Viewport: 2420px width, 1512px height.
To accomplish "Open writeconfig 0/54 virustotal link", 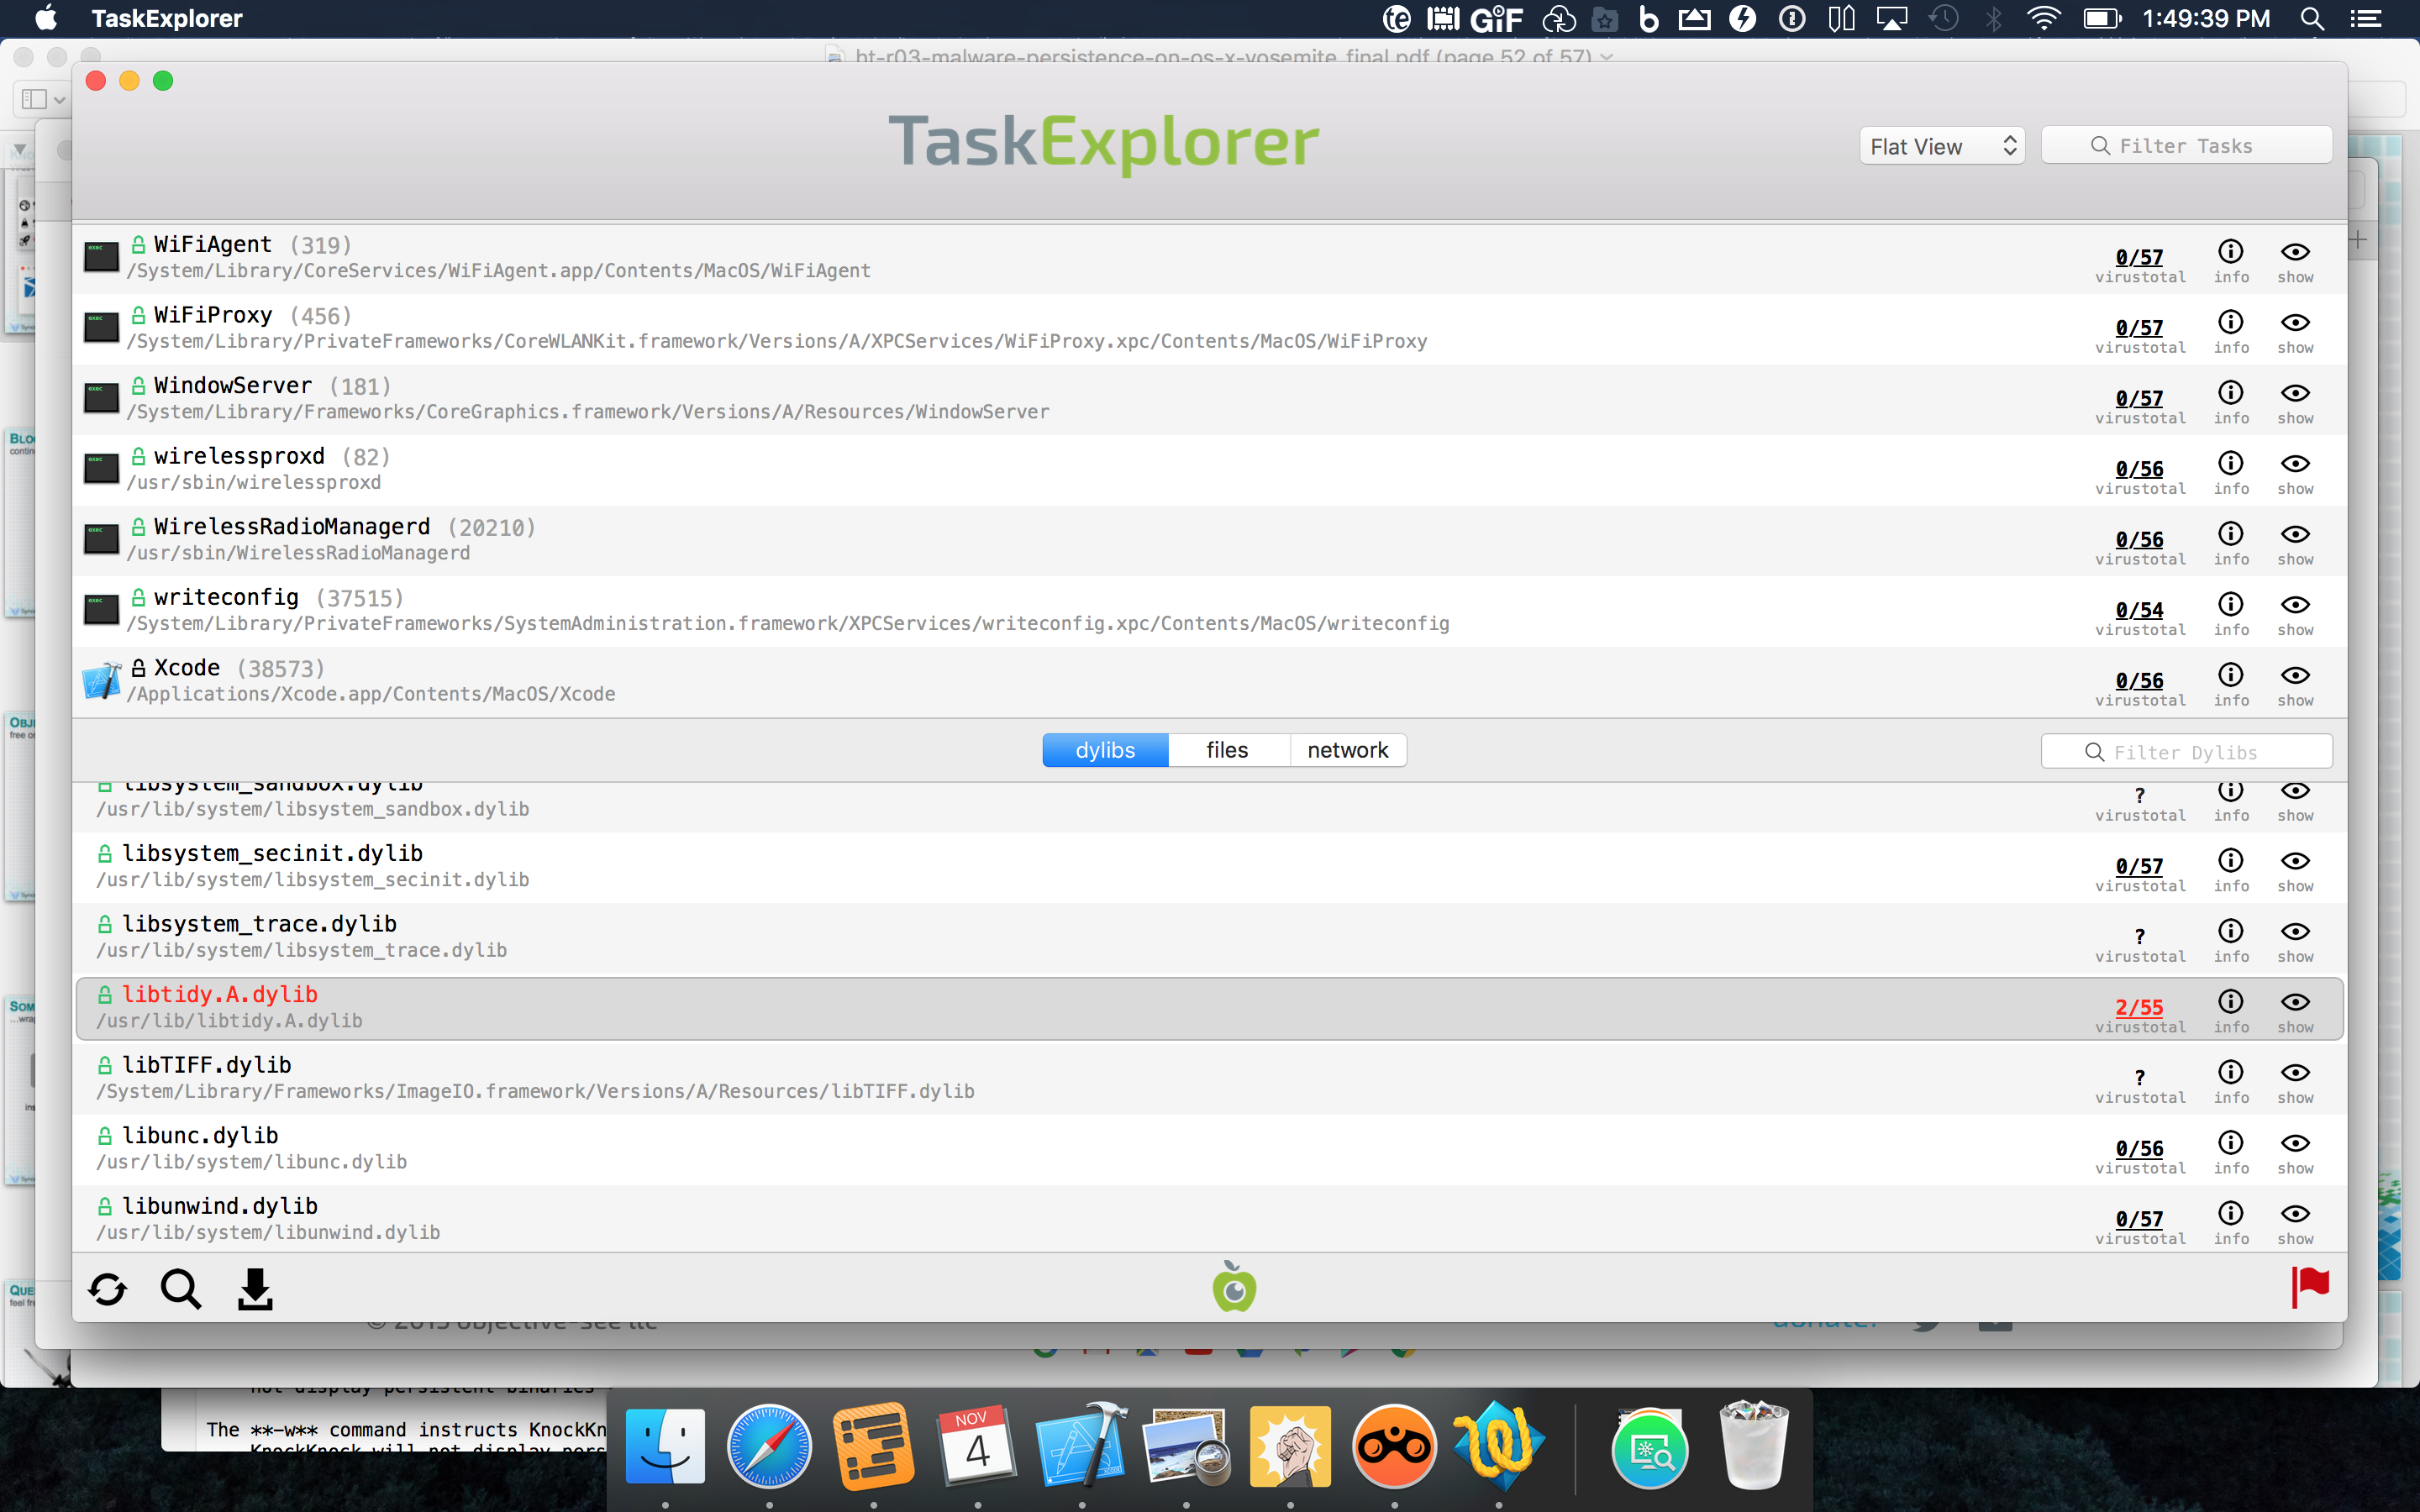I will pos(2139,610).
